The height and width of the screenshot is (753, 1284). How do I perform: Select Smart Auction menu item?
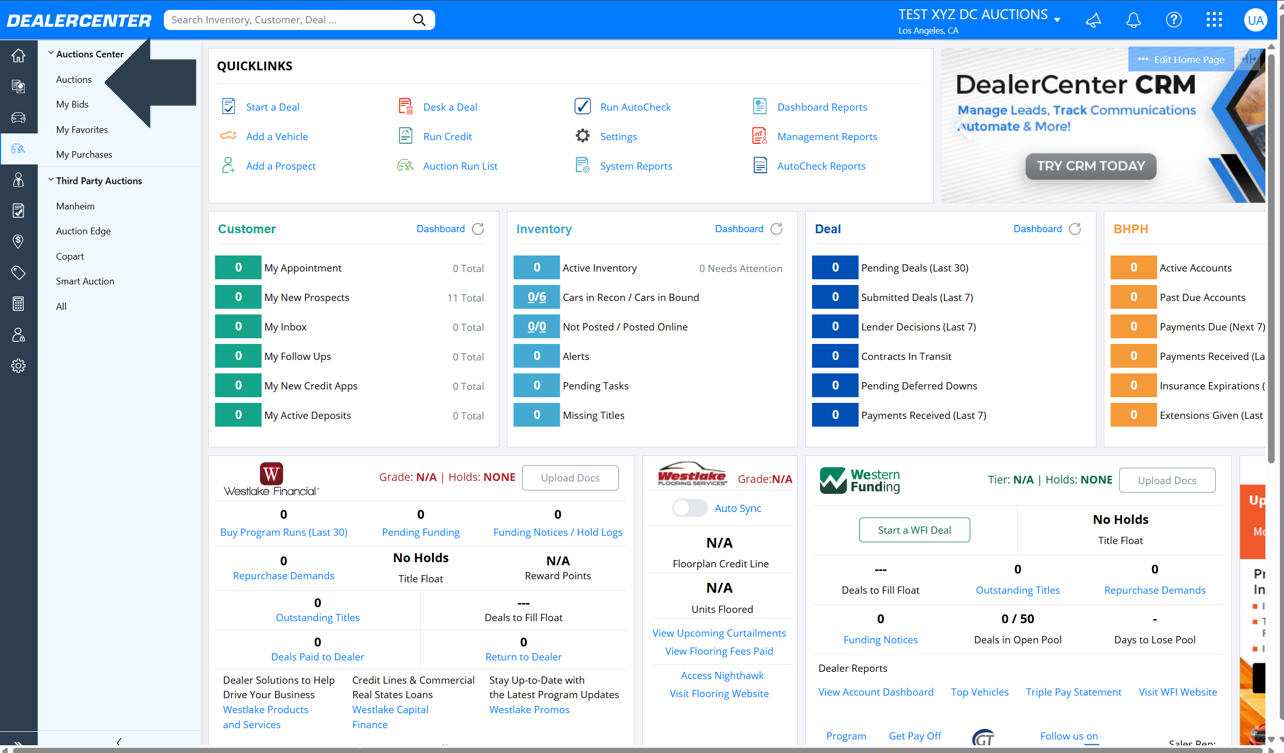[85, 281]
